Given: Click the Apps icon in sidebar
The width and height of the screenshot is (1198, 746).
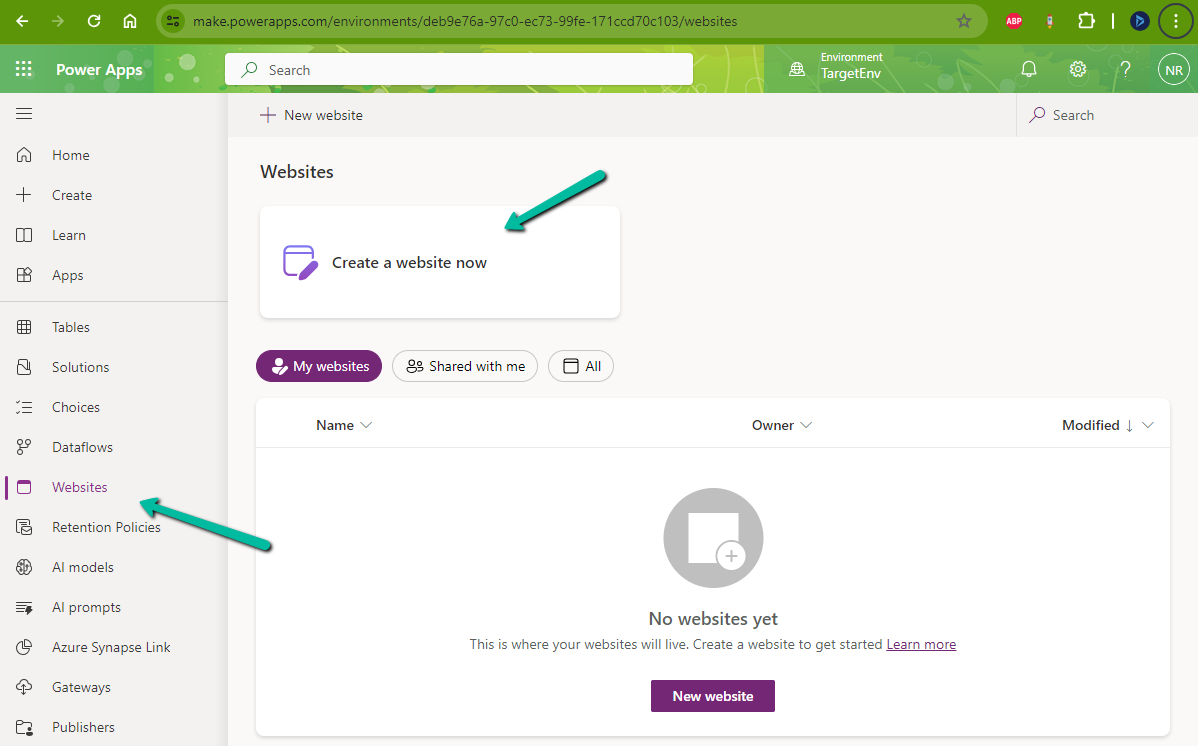Looking at the screenshot, I should 24,275.
